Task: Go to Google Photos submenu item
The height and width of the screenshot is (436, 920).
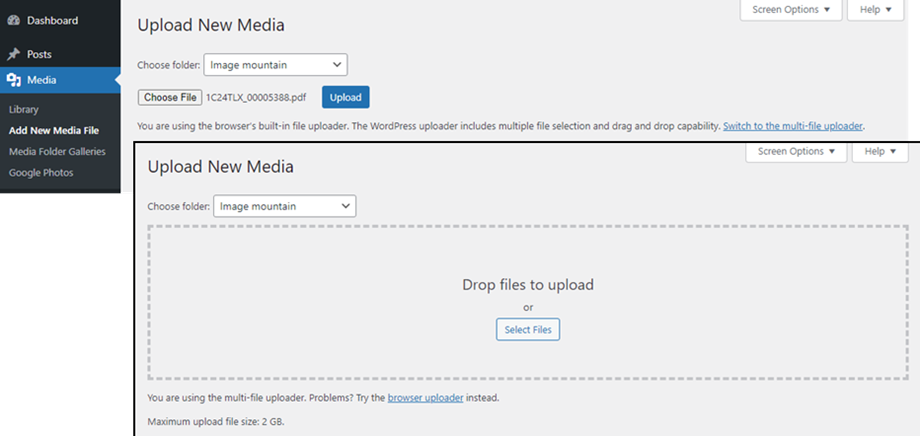Action: point(41,173)
